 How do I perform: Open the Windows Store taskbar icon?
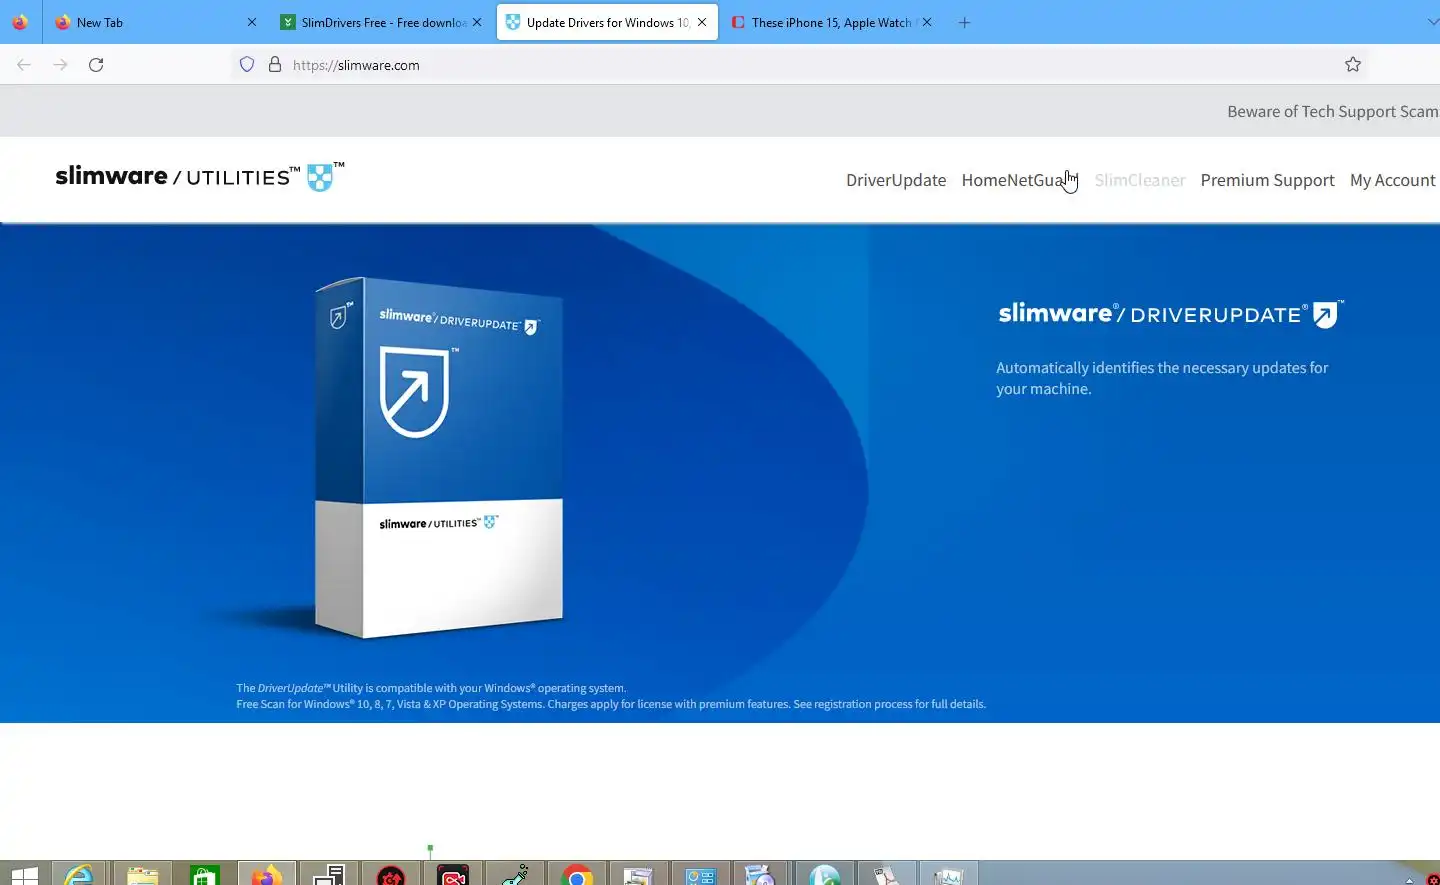[x=204, y=875]
